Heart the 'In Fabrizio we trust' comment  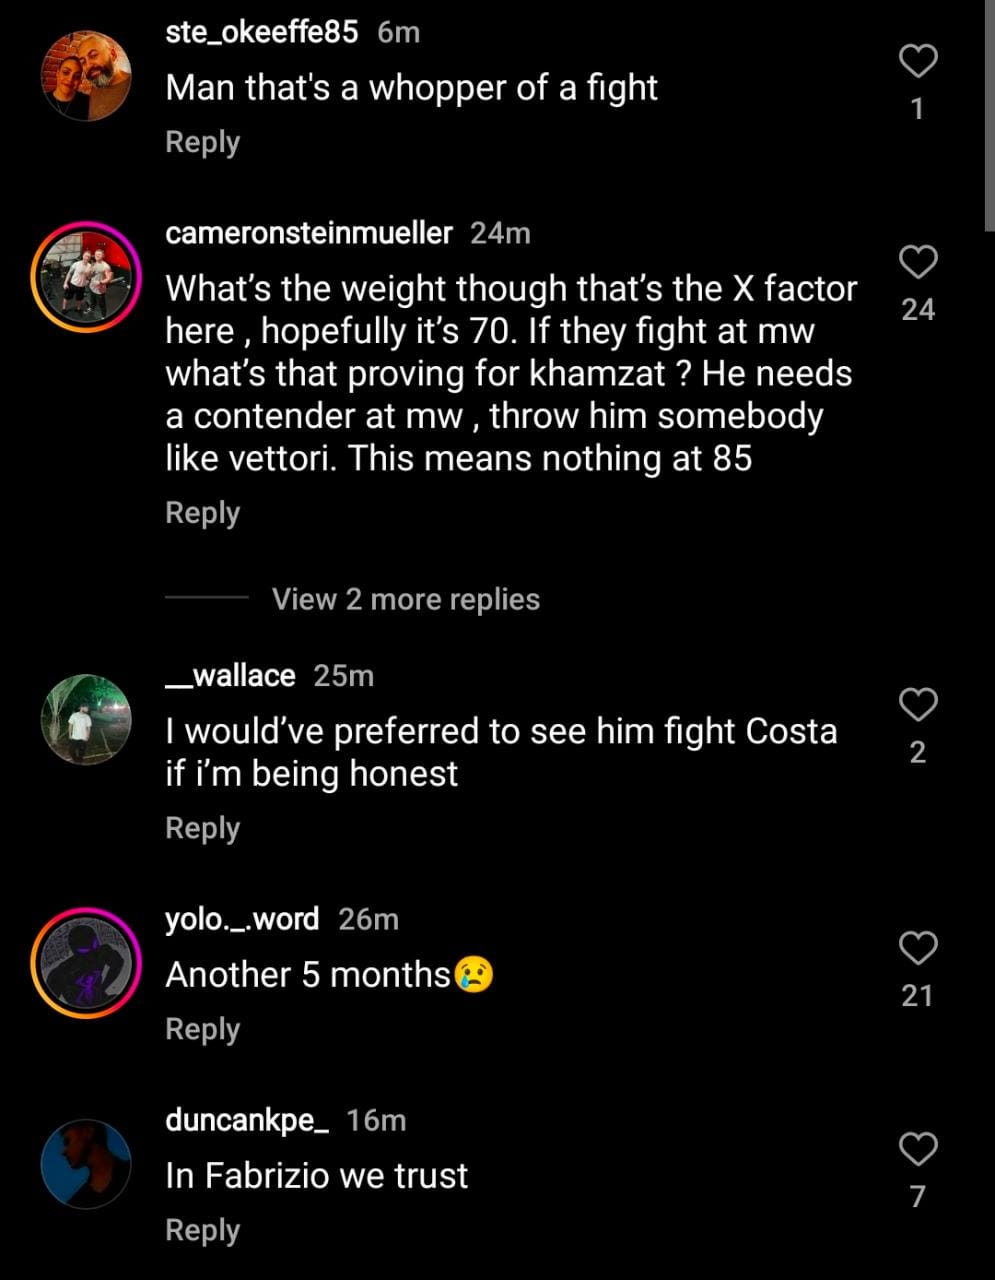[x=918, y=1149]
